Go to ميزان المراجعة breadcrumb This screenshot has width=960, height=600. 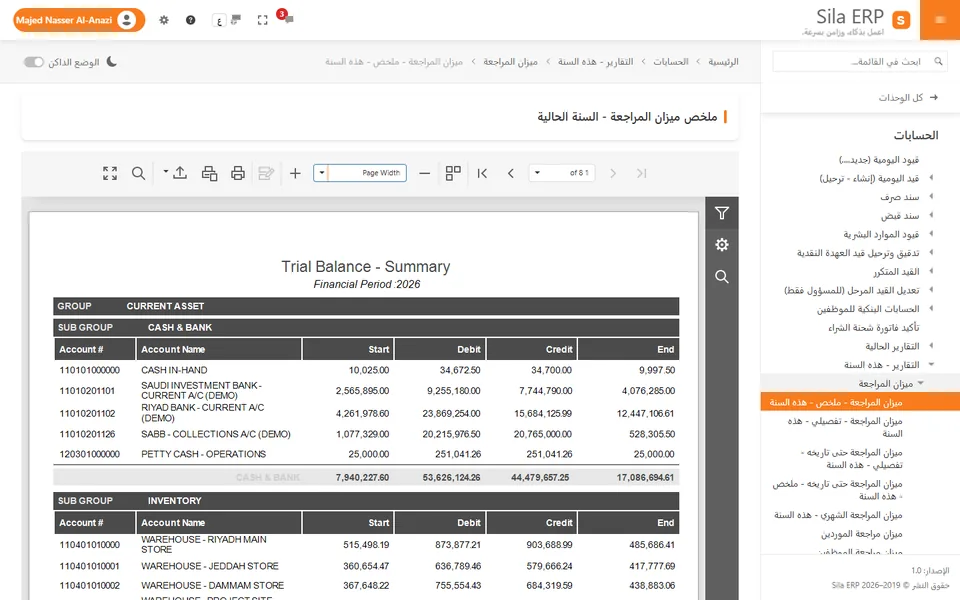point(510,62)
